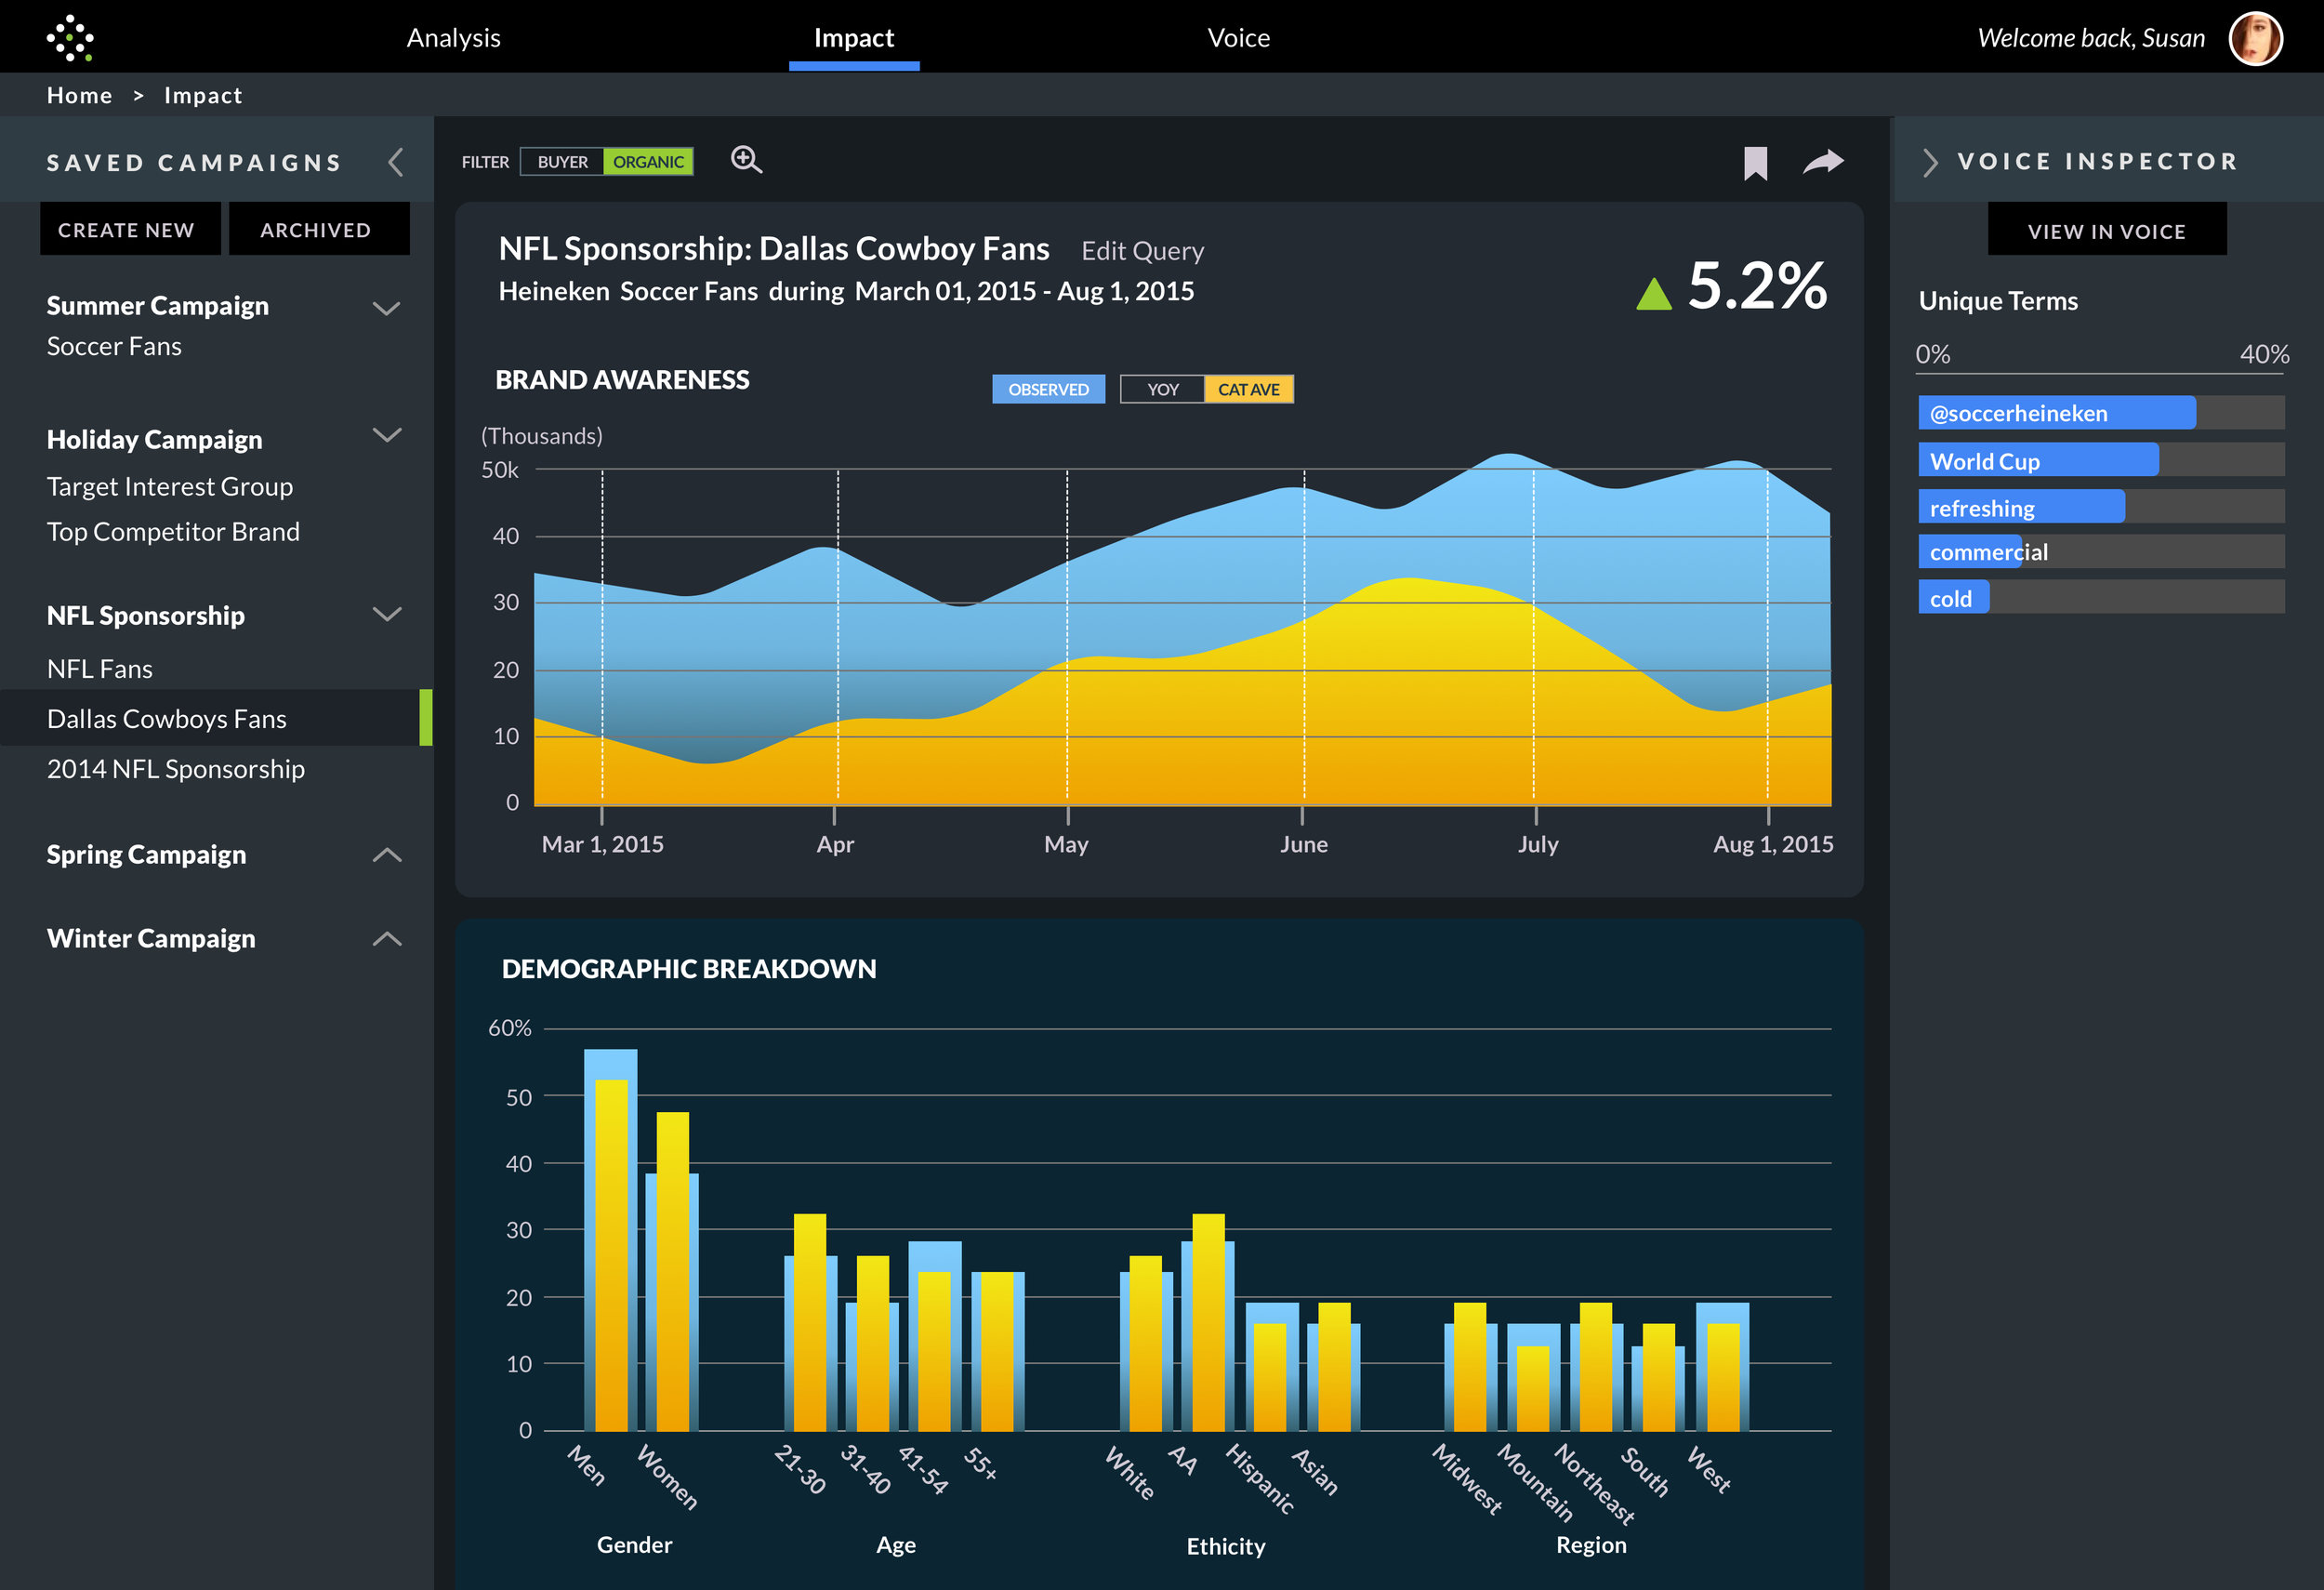
Task: Click the Demographic Breakdown title
Action: pos(689,968)
